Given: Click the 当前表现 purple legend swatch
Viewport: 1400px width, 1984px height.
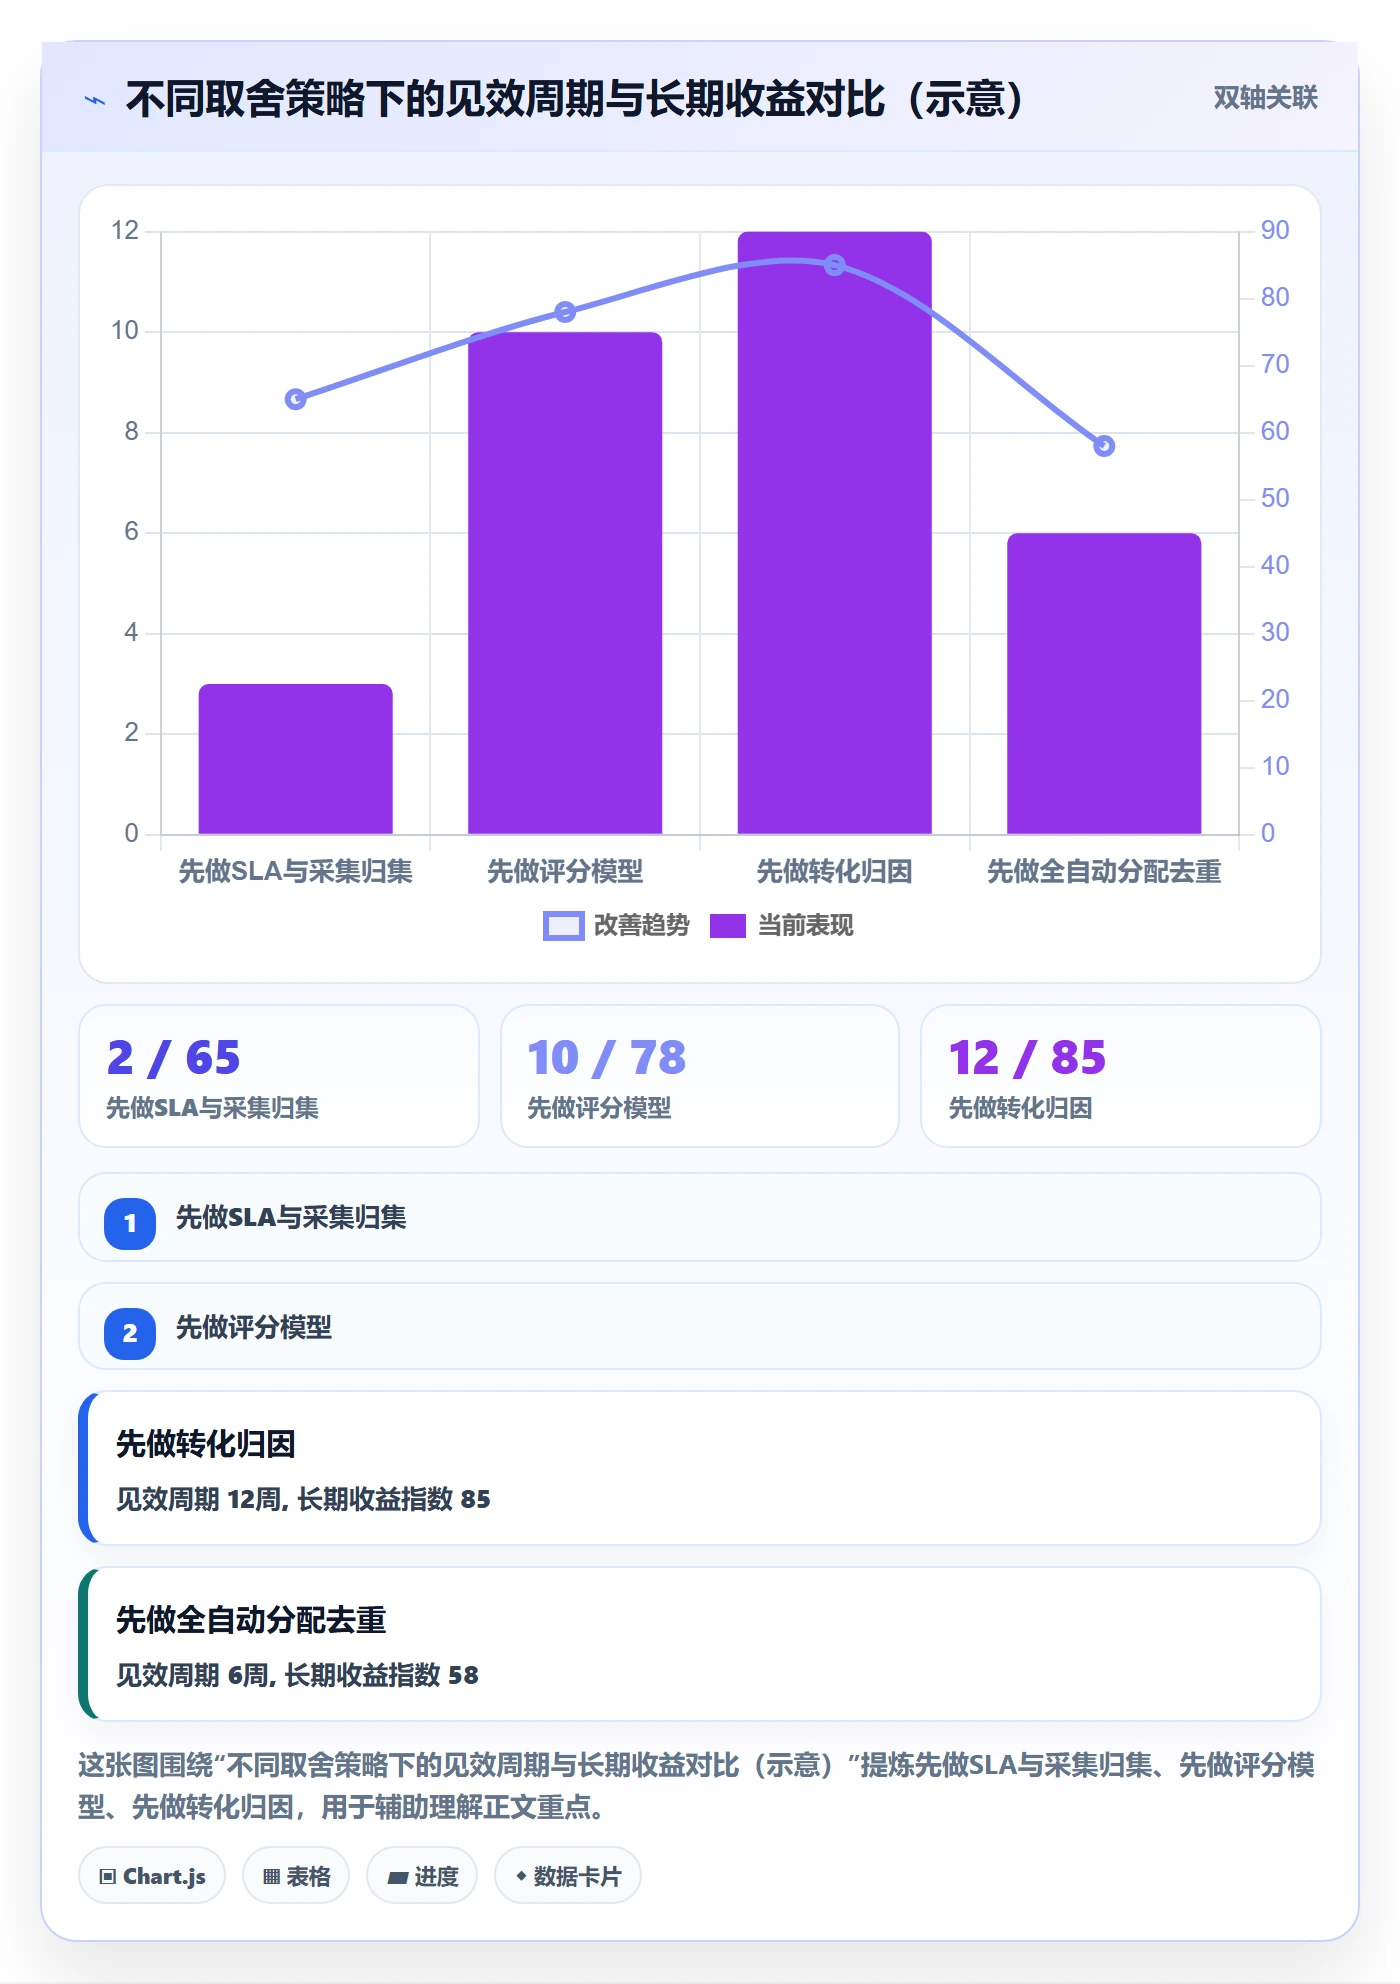Looking at the screenshot, I should coord(728,926).
